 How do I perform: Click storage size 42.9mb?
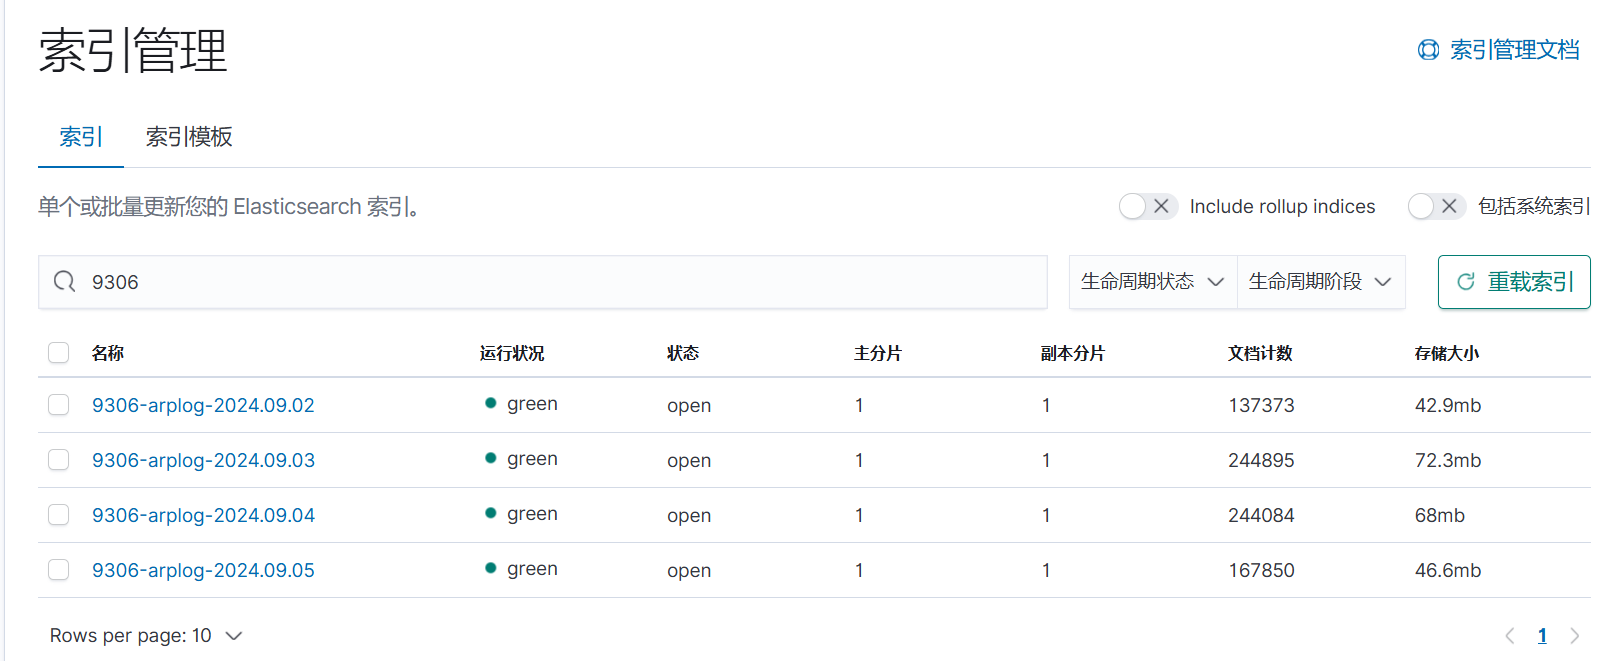[x=1448, y=405]
